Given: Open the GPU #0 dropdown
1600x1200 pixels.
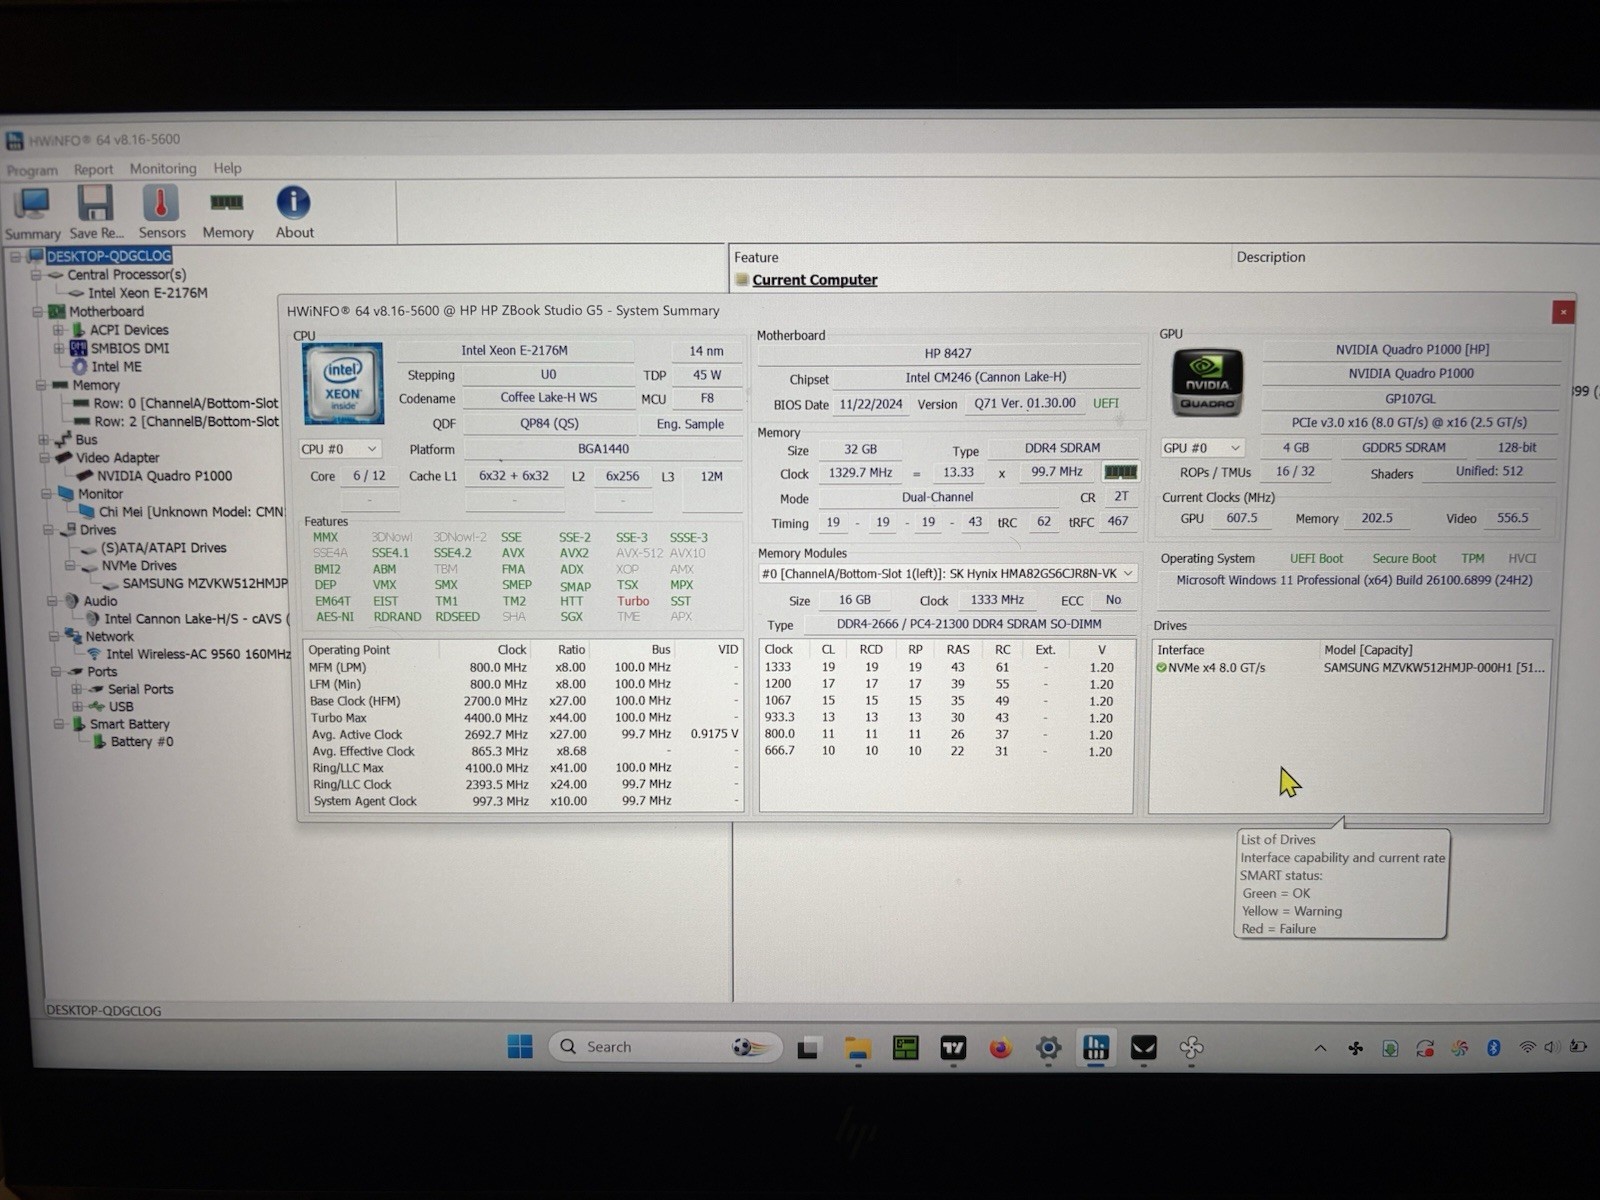Looking at the screenshot, I should [x=1201, y=448].
